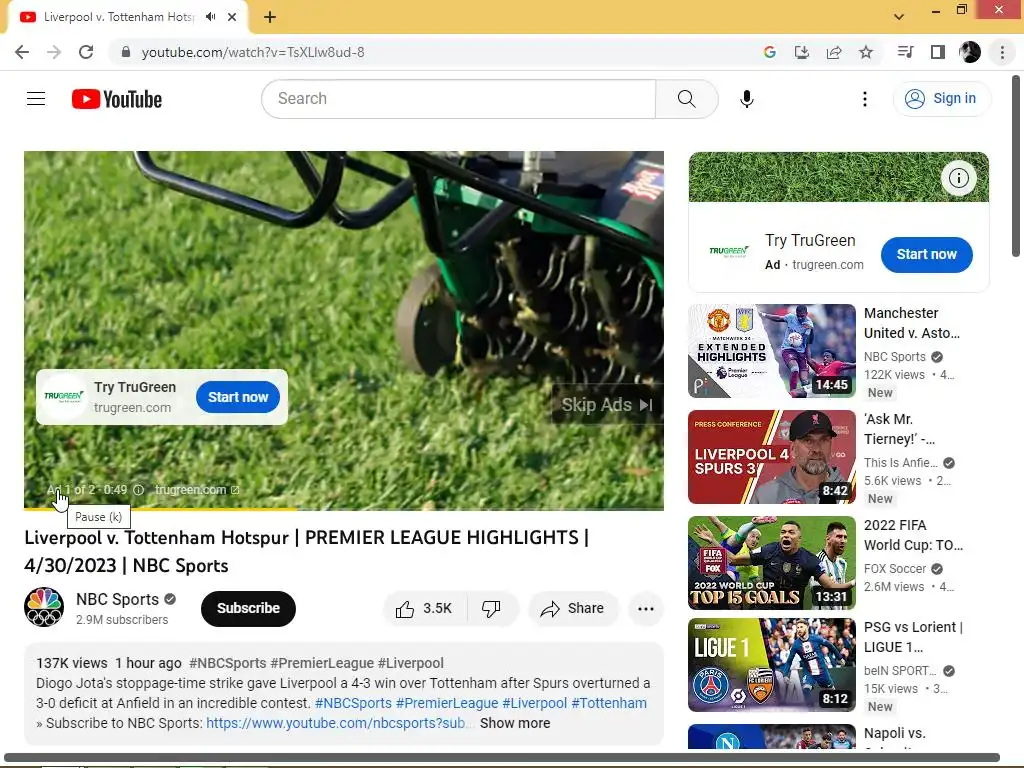Open ad info icon on sidebar banner
This screenshot has width=1024, height=768.
958,178
